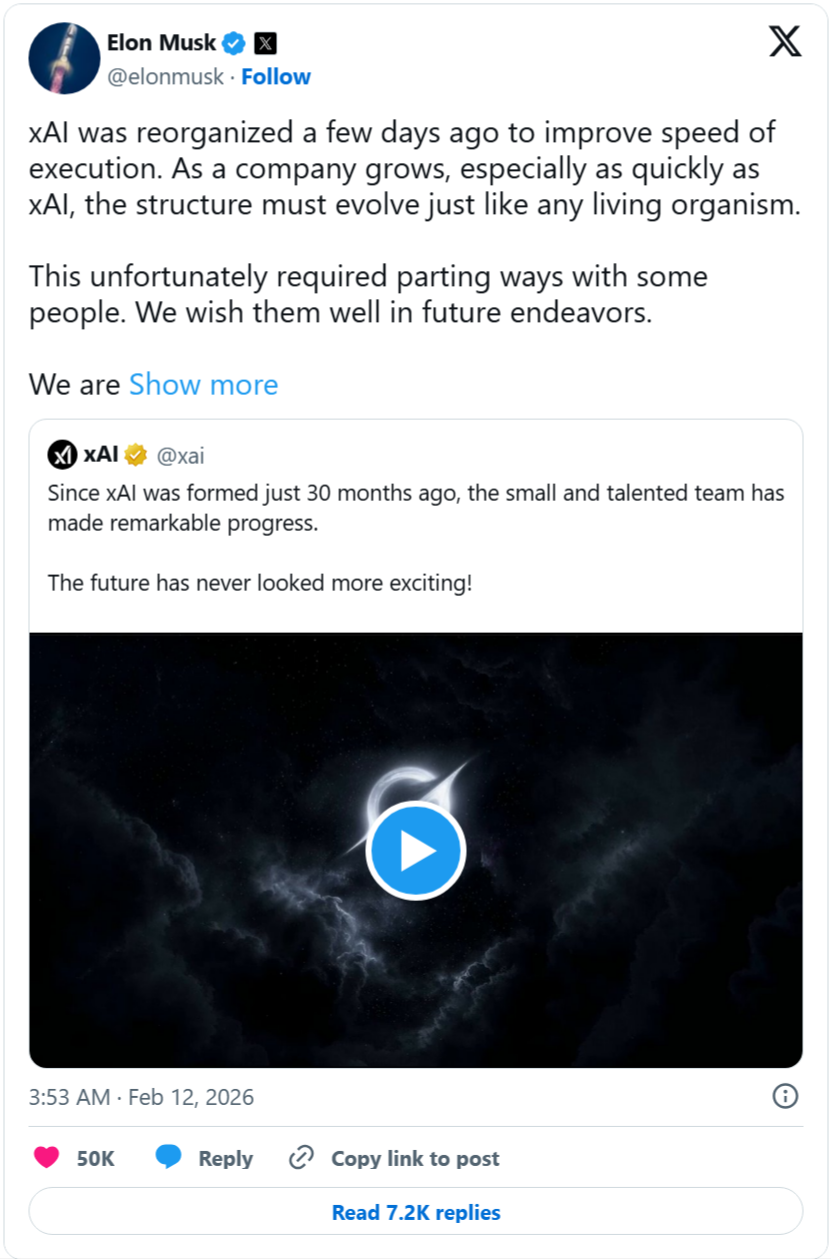This screenshot has height=1259, width=831.
Task: Expand tweet with Show more
Action: [204, 385]
